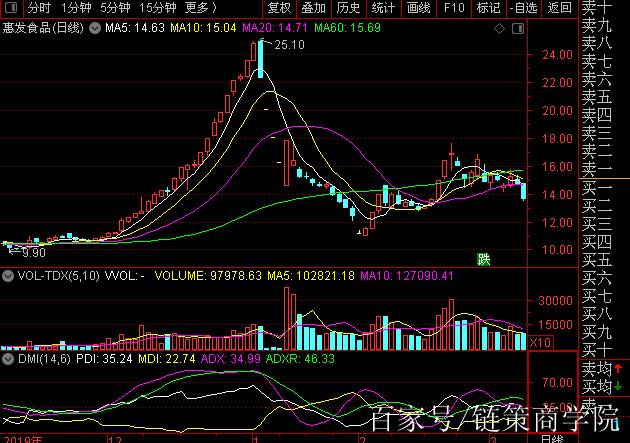Screen dimensions: 630x443
Task: Click the green 跌 marker on chart
Action: [x=484, y=260]
